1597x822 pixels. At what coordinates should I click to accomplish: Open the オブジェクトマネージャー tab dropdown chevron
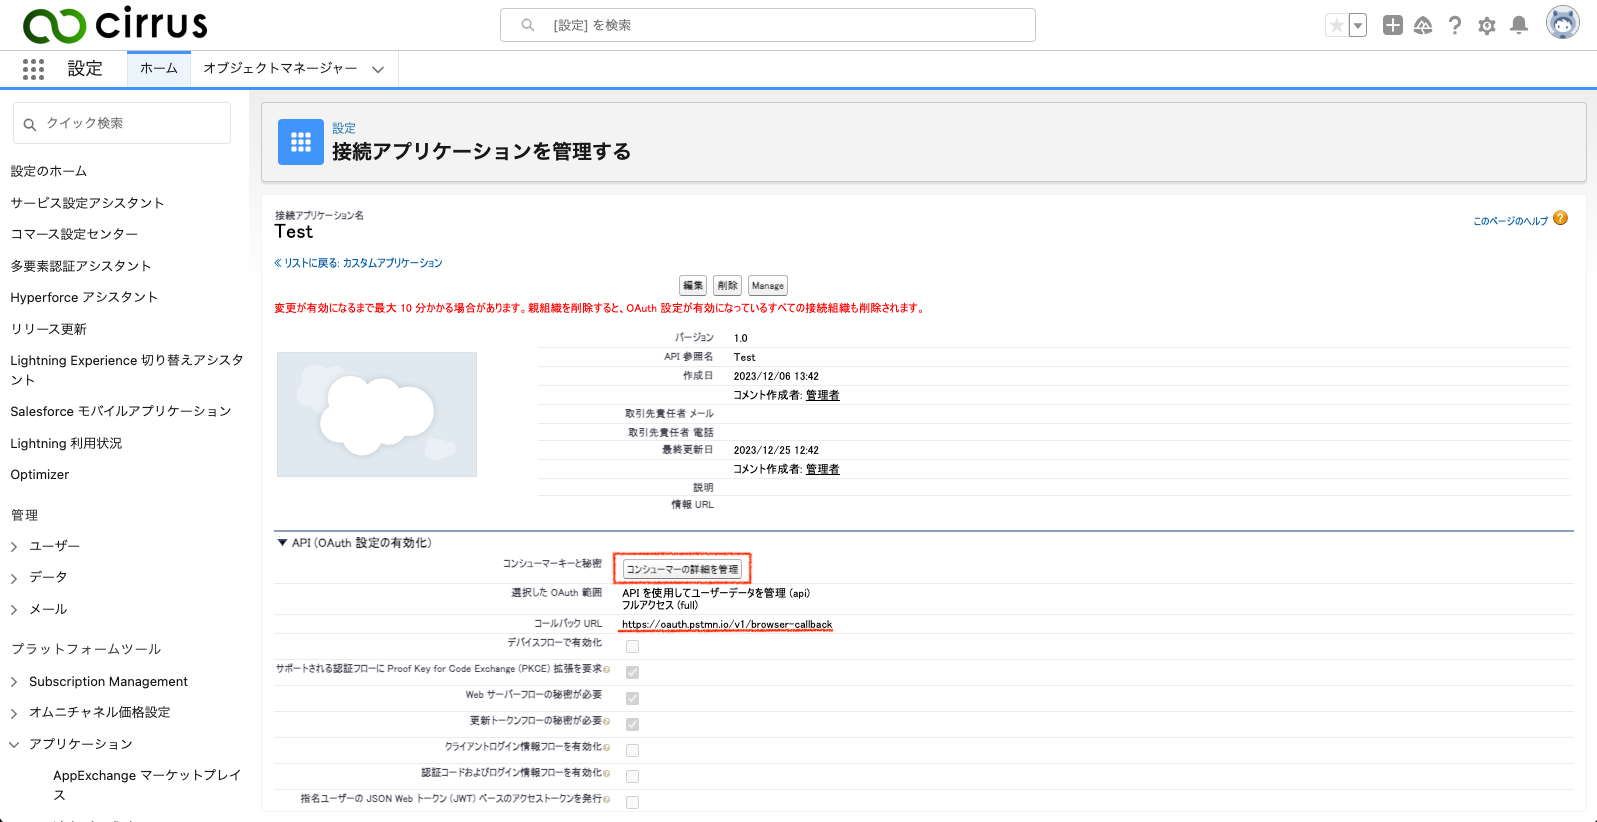click(378, 69)
